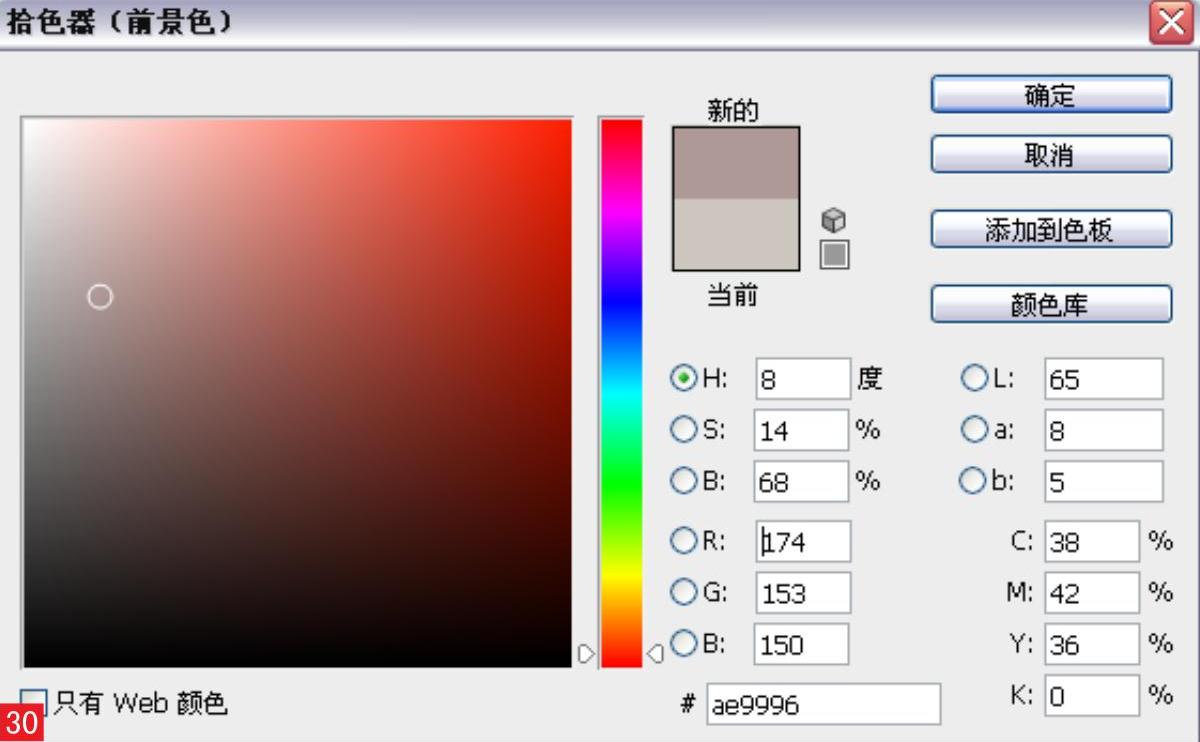The height and width of the screenshot is (742, 1200).
Task: Select the G green radio button
Action: click(x=684, y=592)
